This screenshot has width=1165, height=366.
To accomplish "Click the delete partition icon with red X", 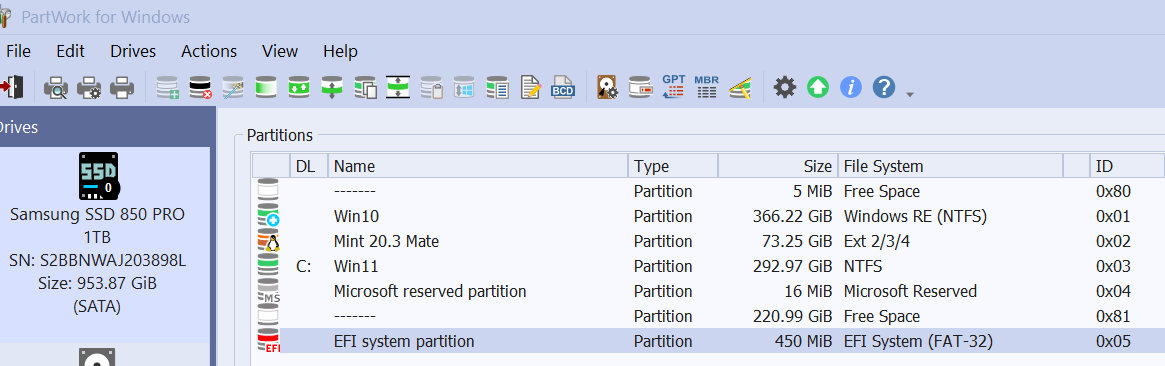I will (201, 88).
